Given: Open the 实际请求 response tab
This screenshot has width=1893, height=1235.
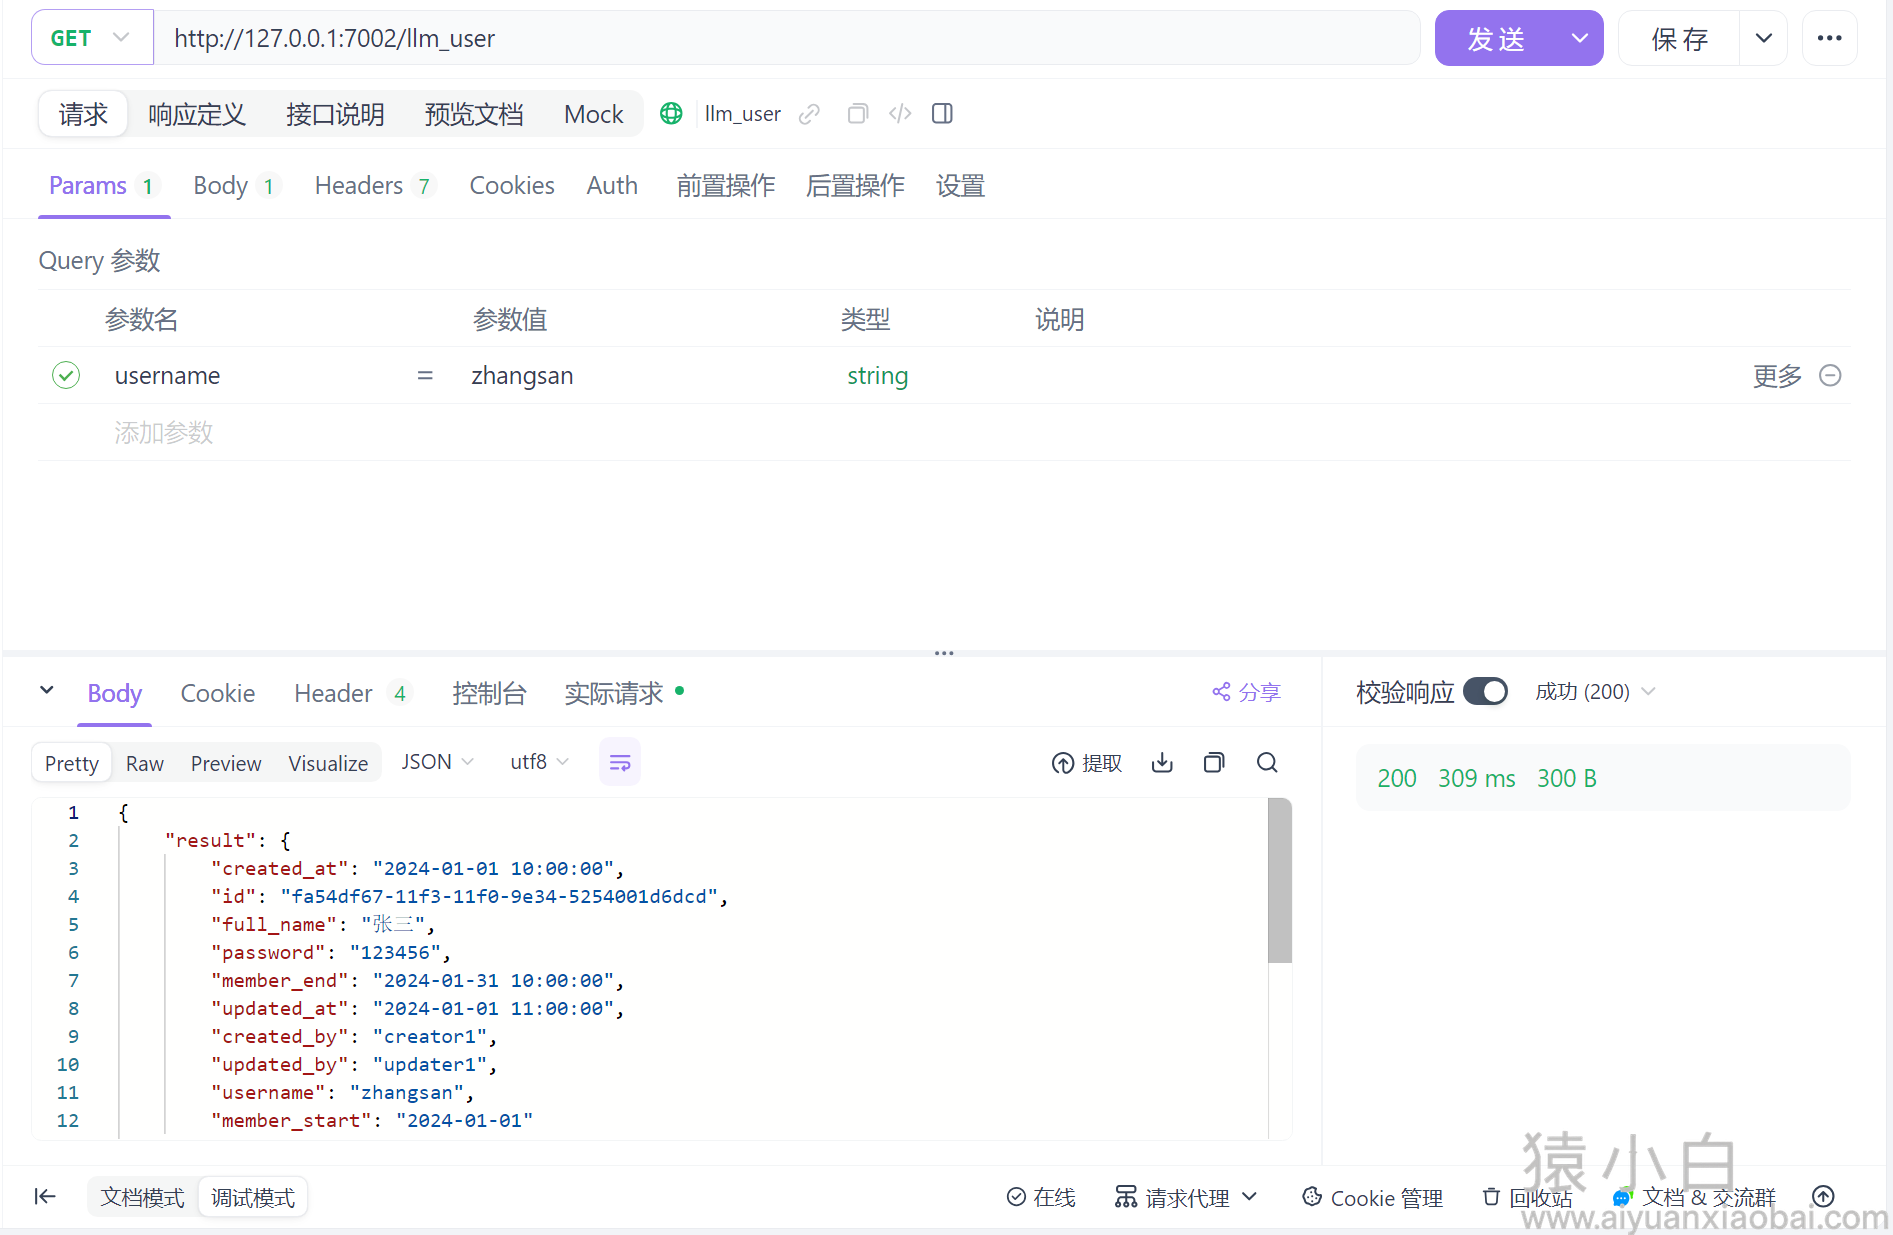Looking at the screenshot, I should (x=614, y=693).
